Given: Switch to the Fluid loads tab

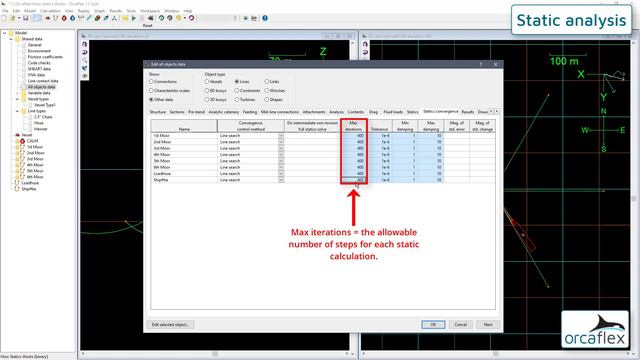Looking at the screenshot, I should pos(393,112).
